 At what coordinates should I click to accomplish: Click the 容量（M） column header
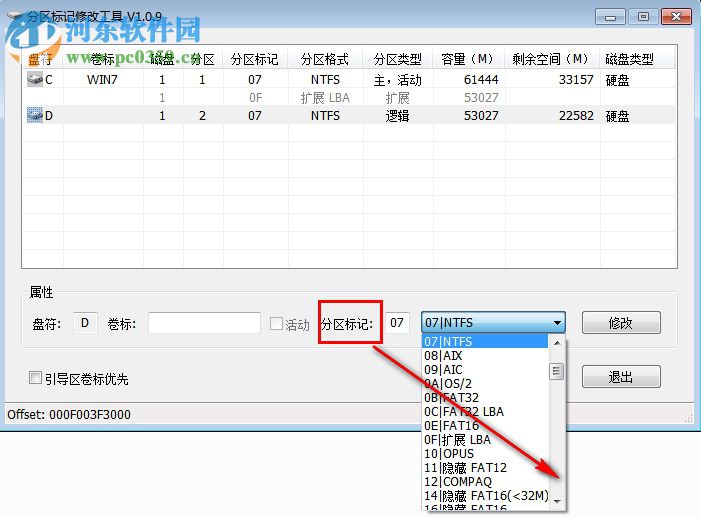tap(469, 59)
